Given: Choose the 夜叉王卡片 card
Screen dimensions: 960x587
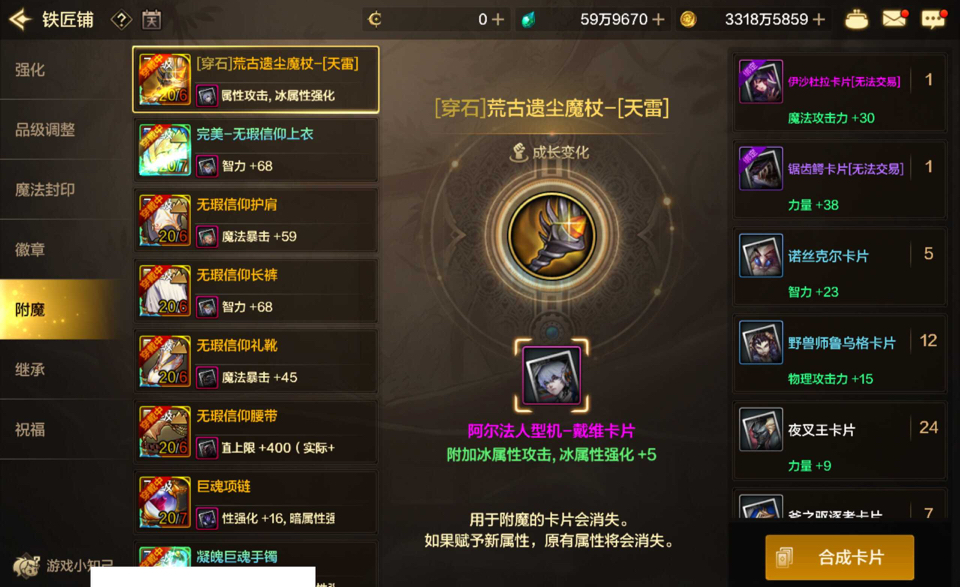Looking at the screenshot, I should pyautogui.click(x=840, y=440).
